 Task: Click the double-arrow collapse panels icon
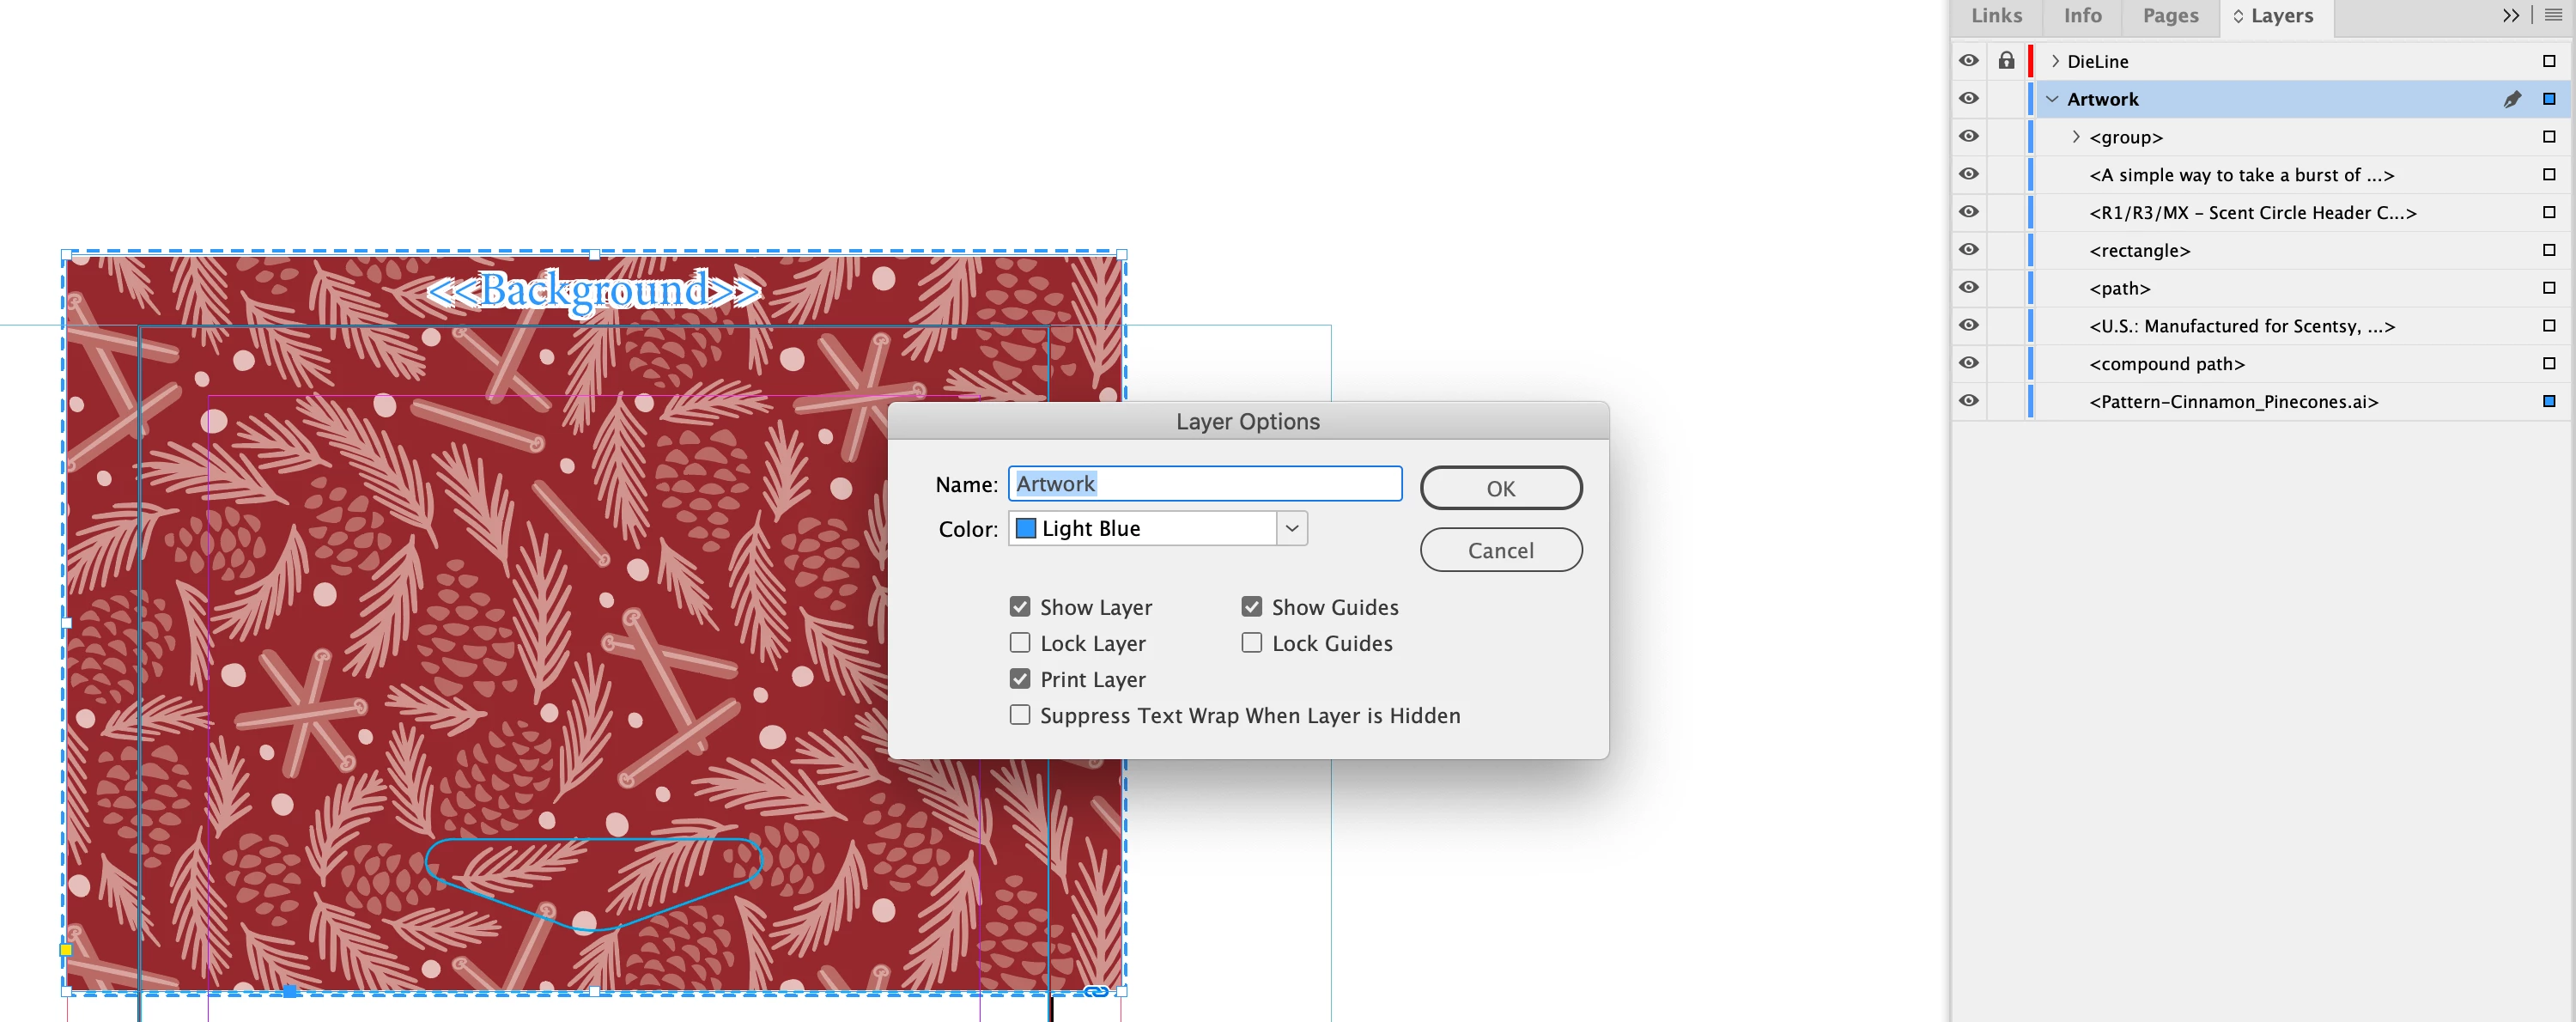(2510, 15)
